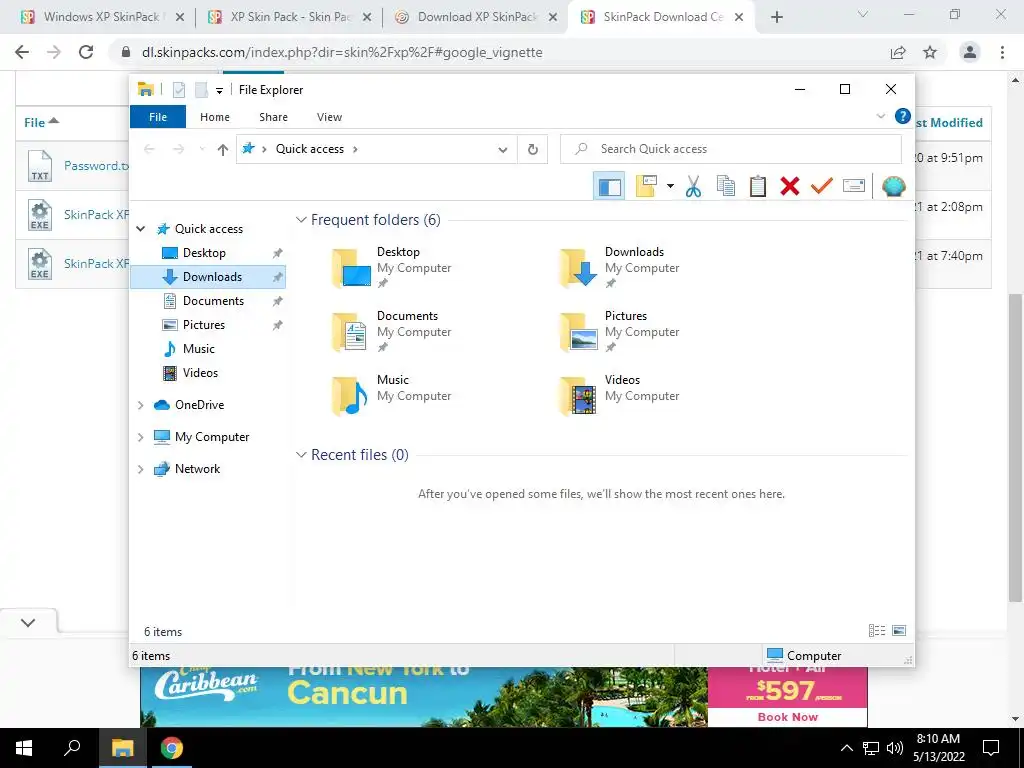Switch to the Download XP SkinPack tab

tap(477, 17)
